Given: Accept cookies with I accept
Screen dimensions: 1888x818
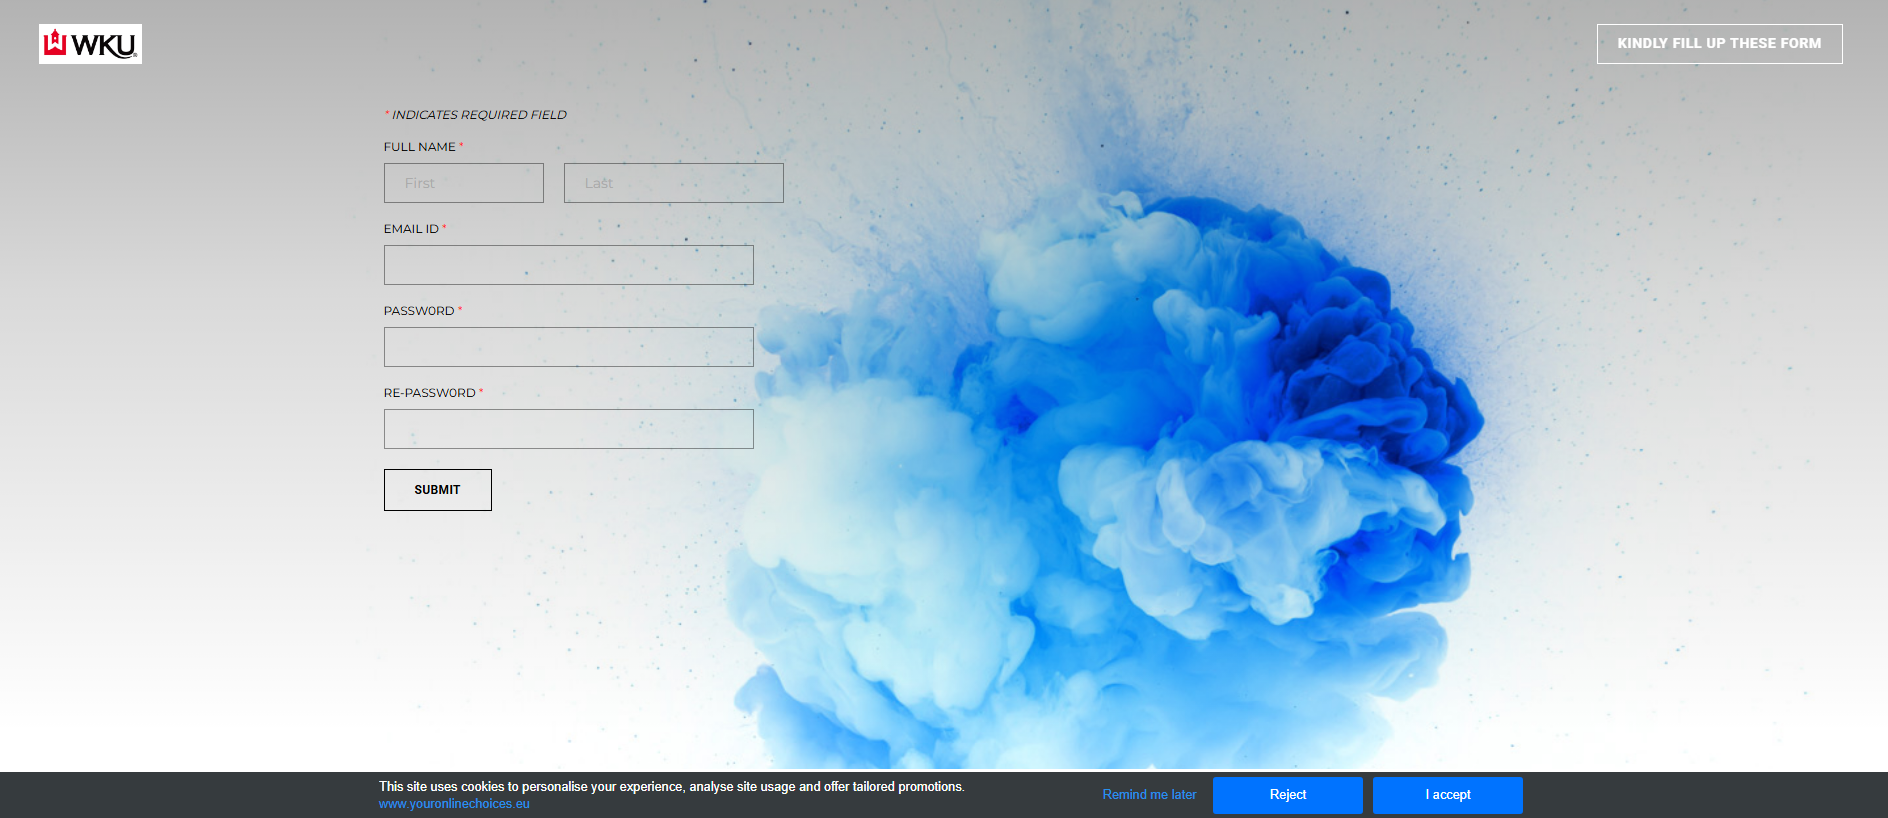Looking at the screenshot, I should tap(1448, 795).
